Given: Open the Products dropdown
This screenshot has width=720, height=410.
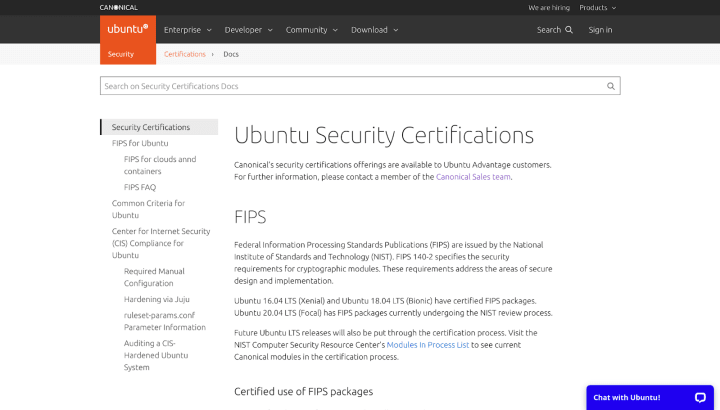Looking at the screenshot, I should [x=597, y=8].
